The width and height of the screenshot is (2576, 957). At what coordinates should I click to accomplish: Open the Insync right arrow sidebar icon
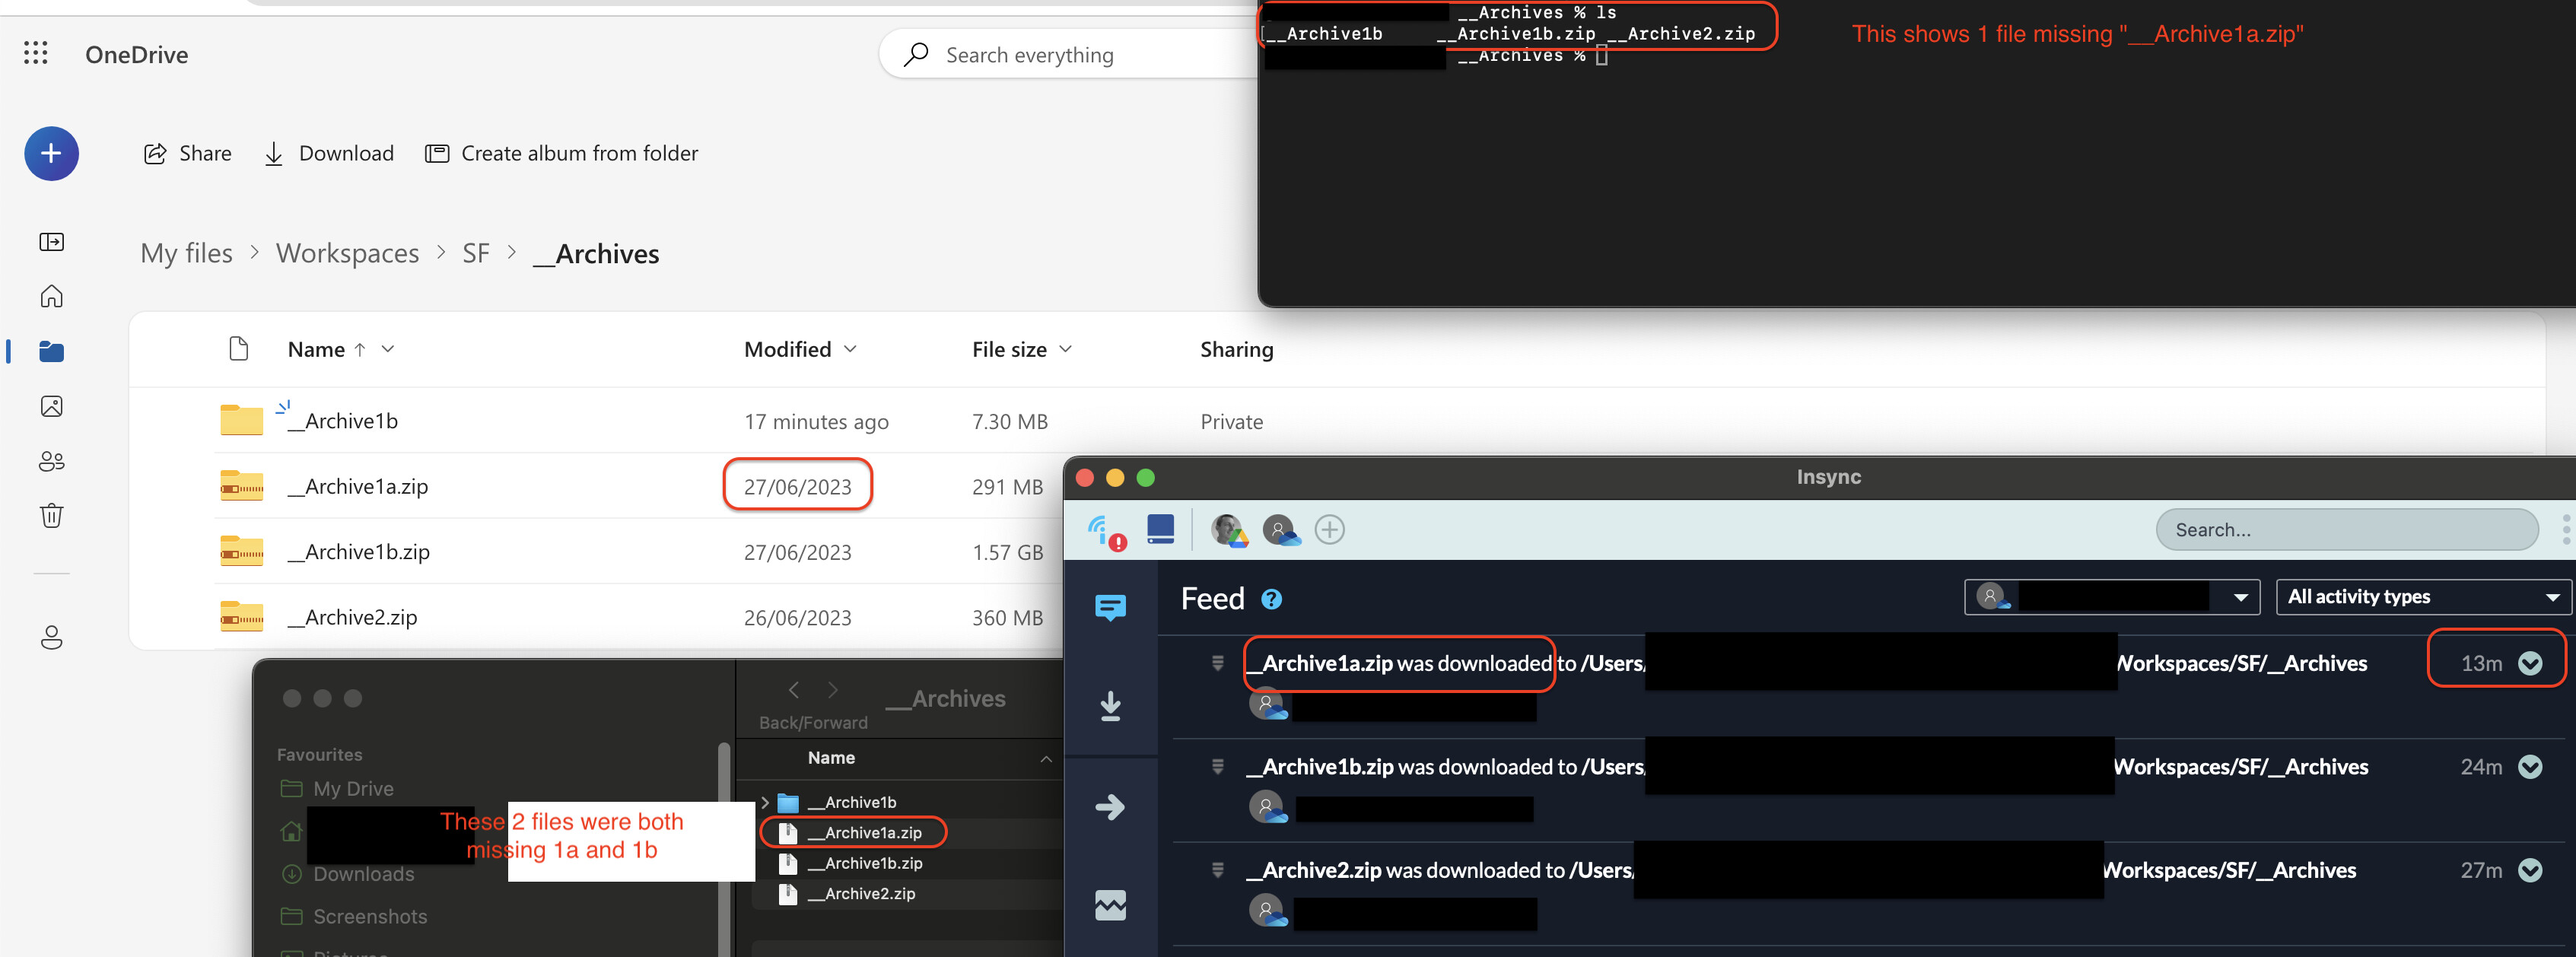(1110, 806)
